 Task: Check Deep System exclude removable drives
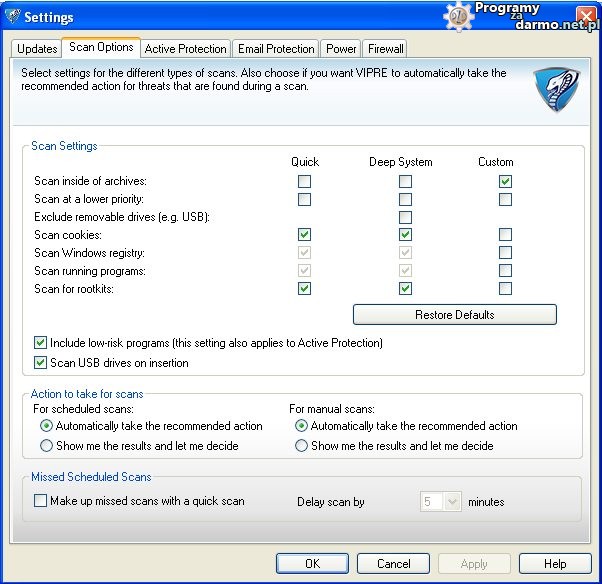pyautogui.click(x=405, y=217)
